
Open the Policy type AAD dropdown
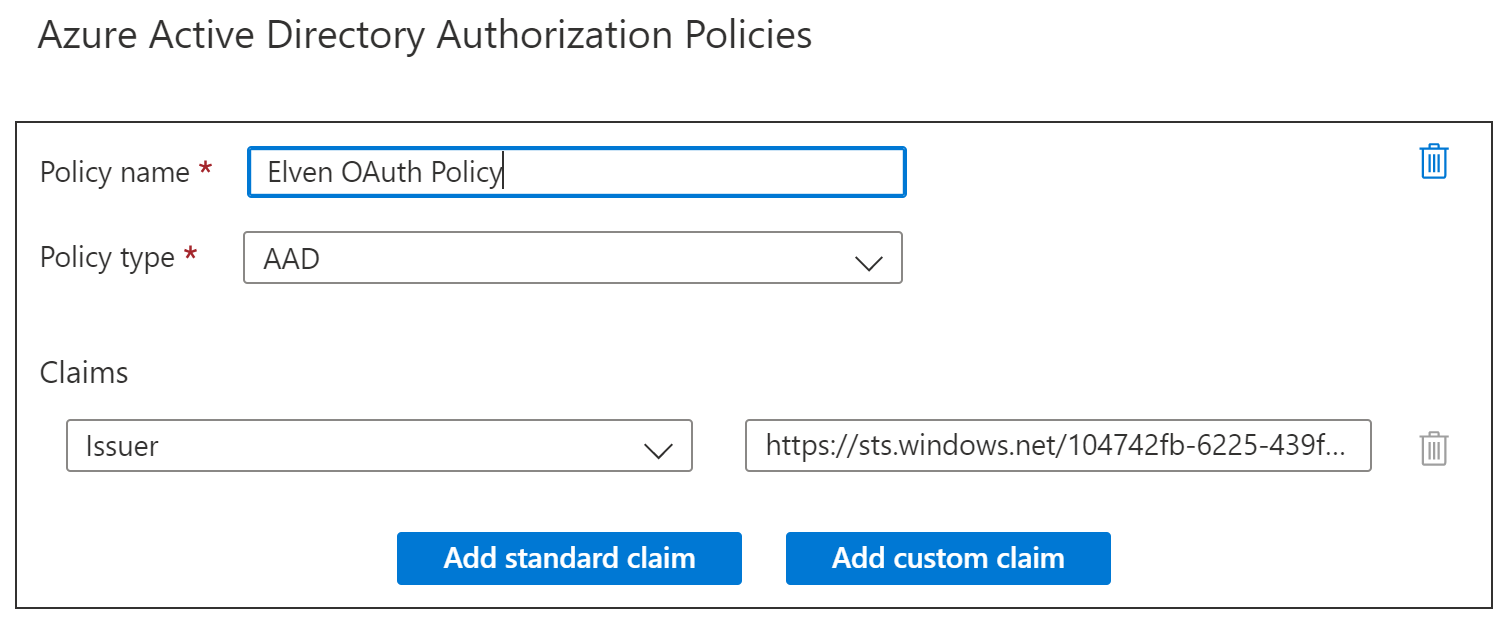click(x=573, y=258)
